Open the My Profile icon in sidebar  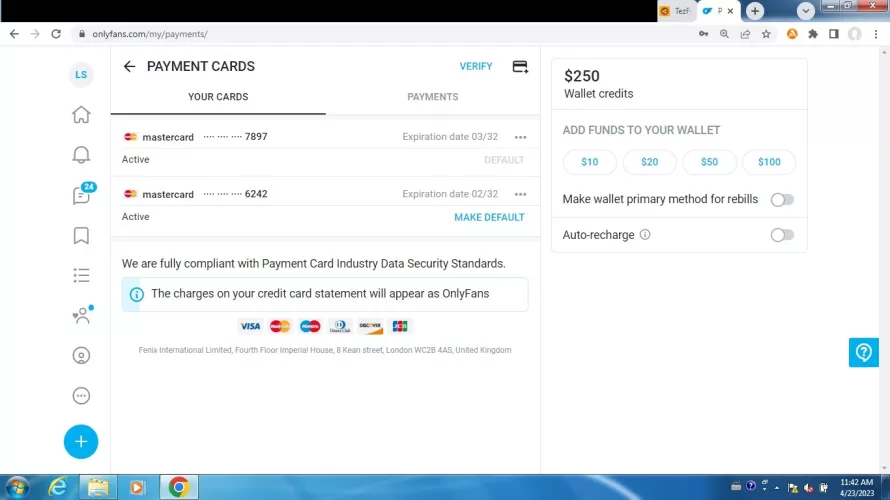[x=81, y=356]
